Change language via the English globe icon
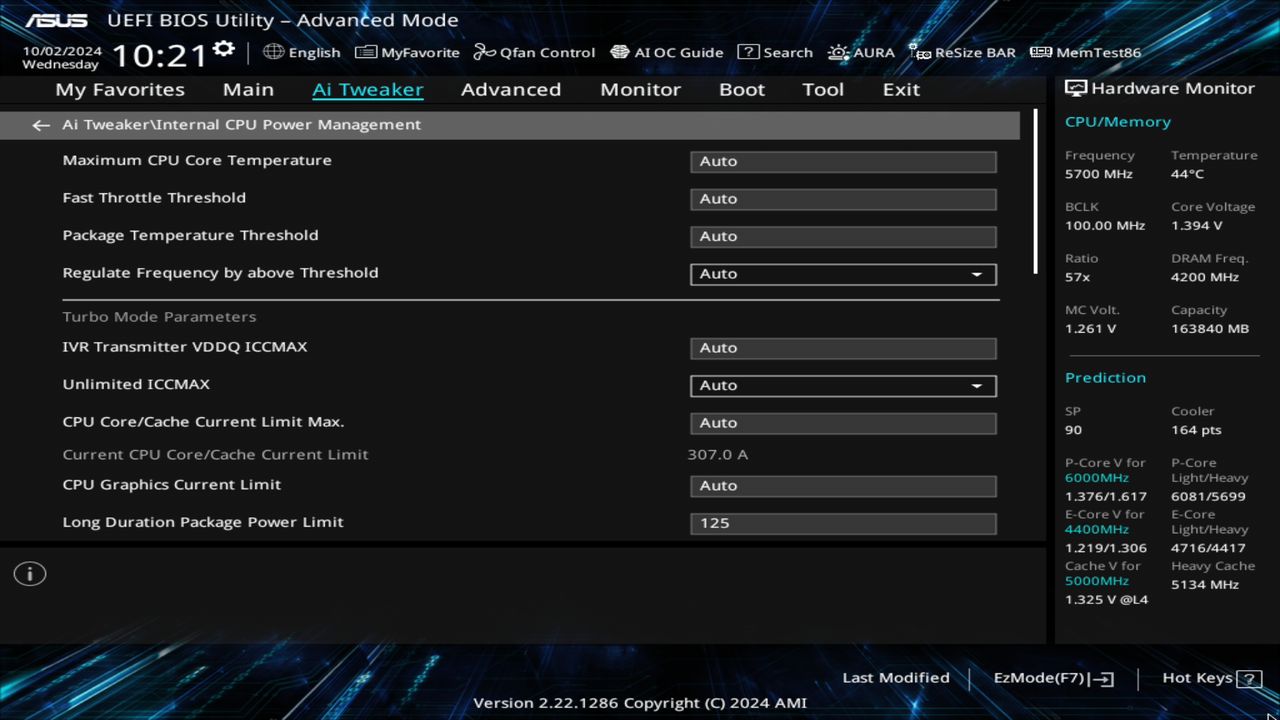Viewport: 1280px width, 720px height. coord(301,52)
